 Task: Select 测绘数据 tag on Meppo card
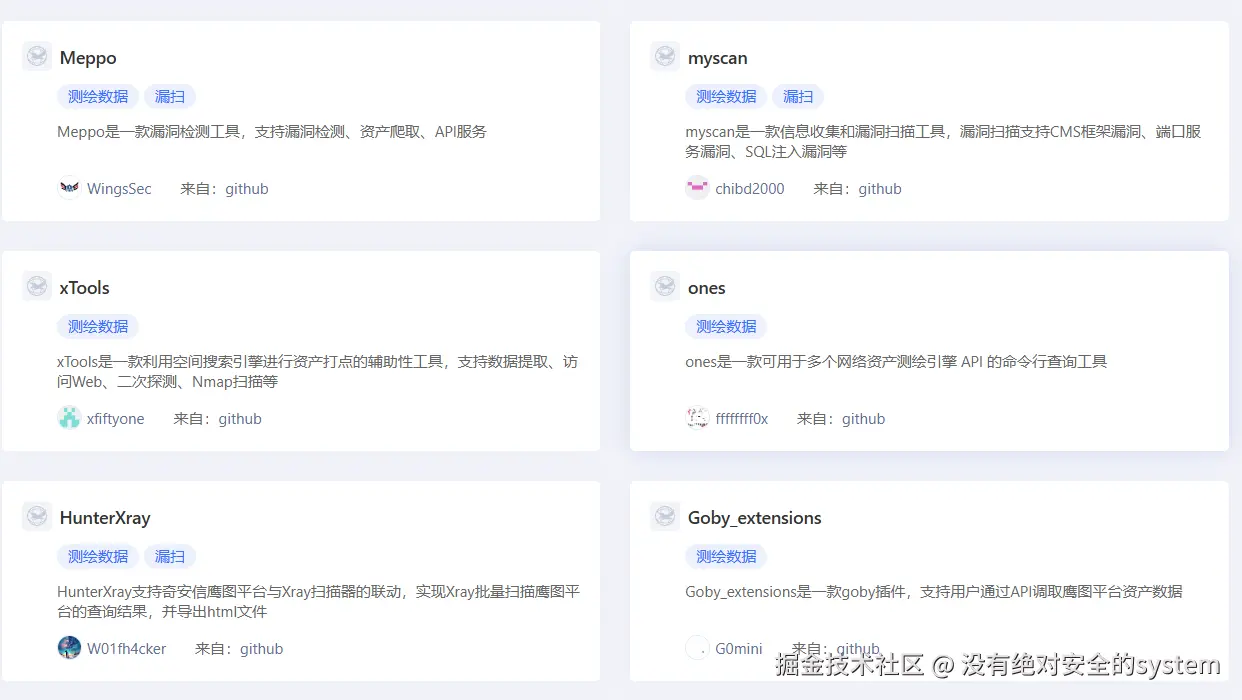point(98,96)
